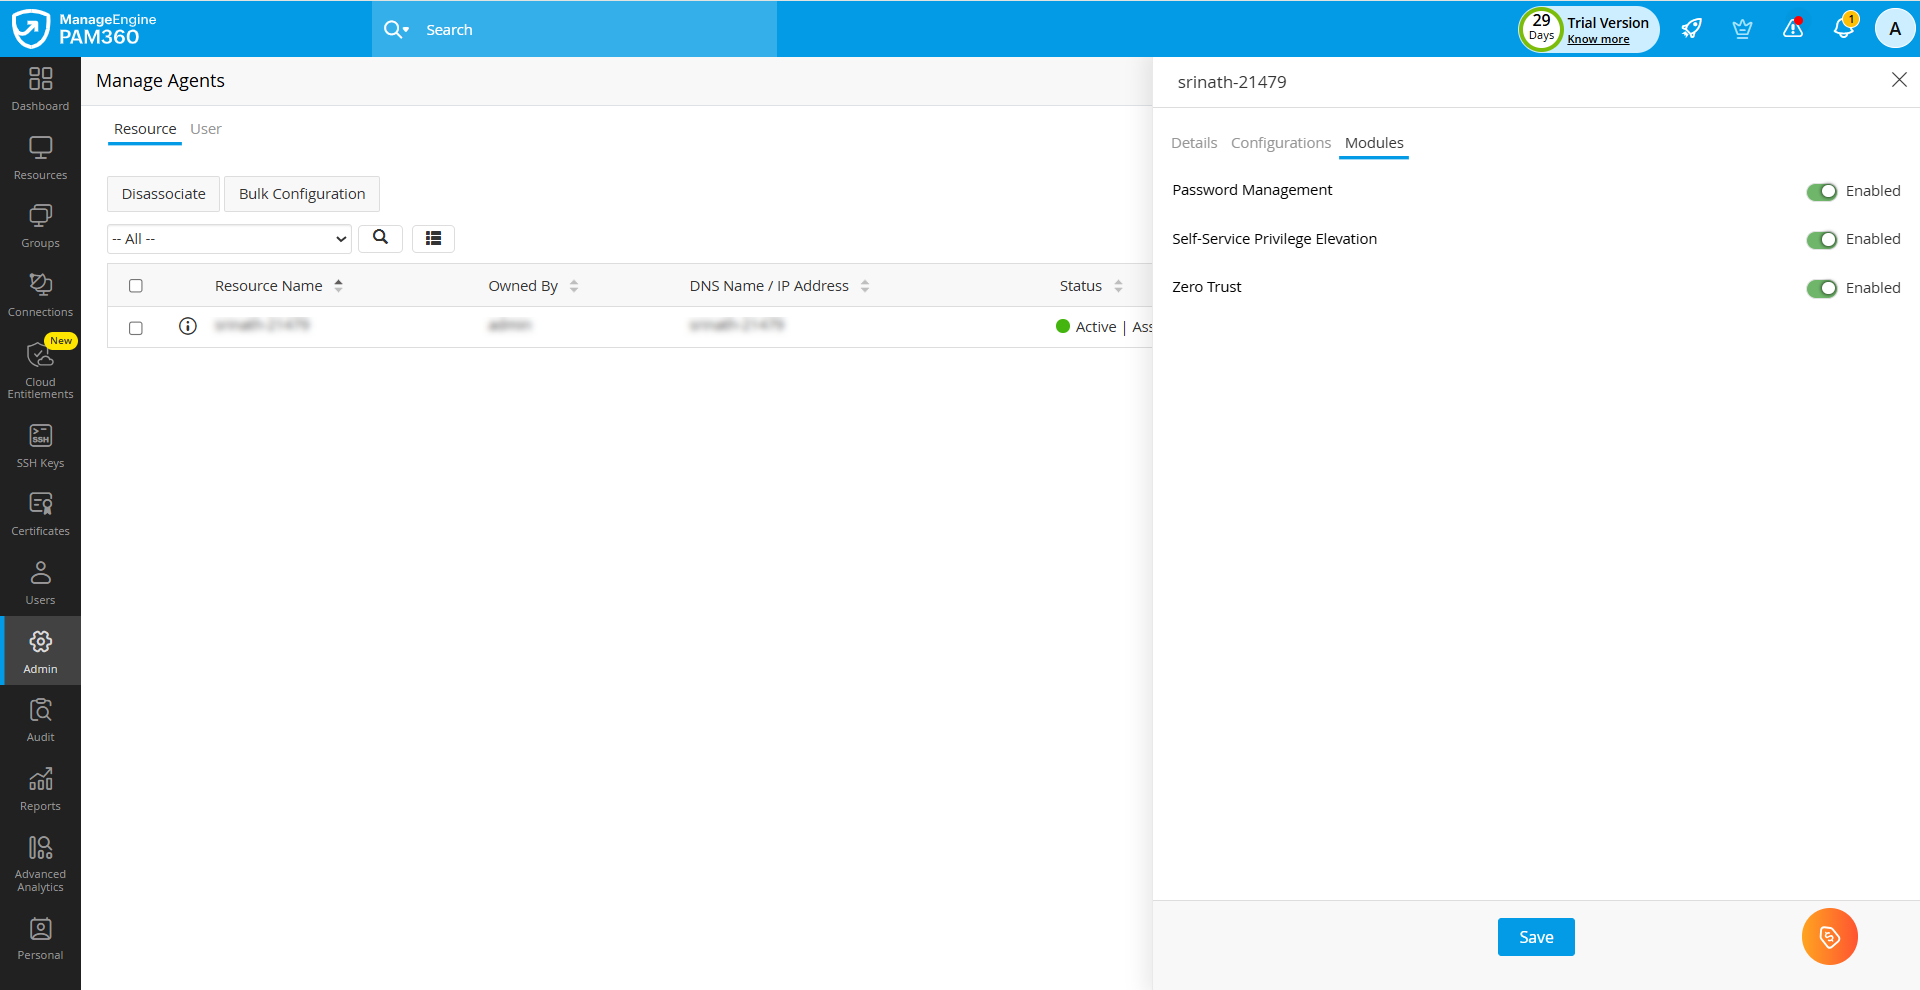Click the info icon in agent row
This screenshot has height=990, width=1920.
pos(187,326)
